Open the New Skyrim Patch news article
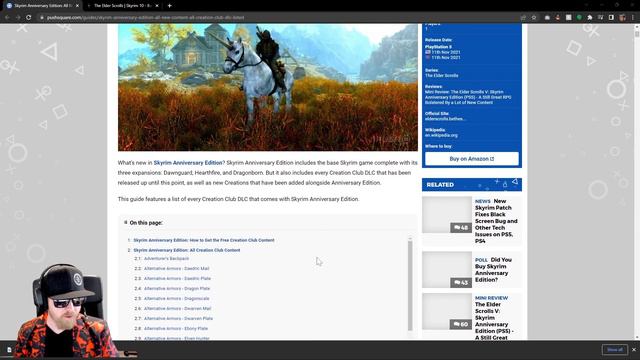Image resolution: width=640 pixels, height=360 pixels. point(496,221)
